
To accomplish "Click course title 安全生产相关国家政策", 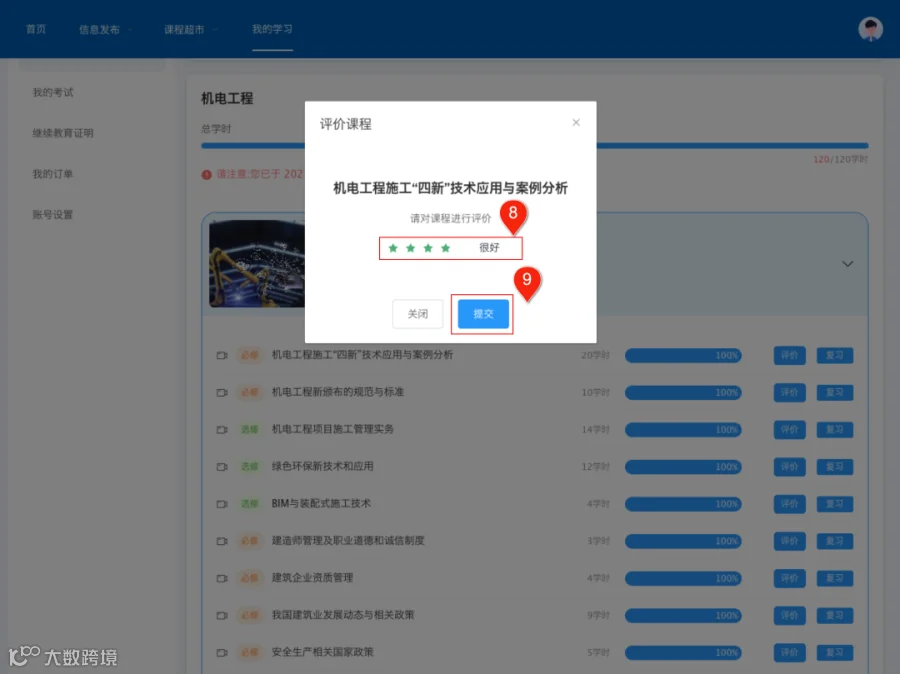I will point(322,652).
